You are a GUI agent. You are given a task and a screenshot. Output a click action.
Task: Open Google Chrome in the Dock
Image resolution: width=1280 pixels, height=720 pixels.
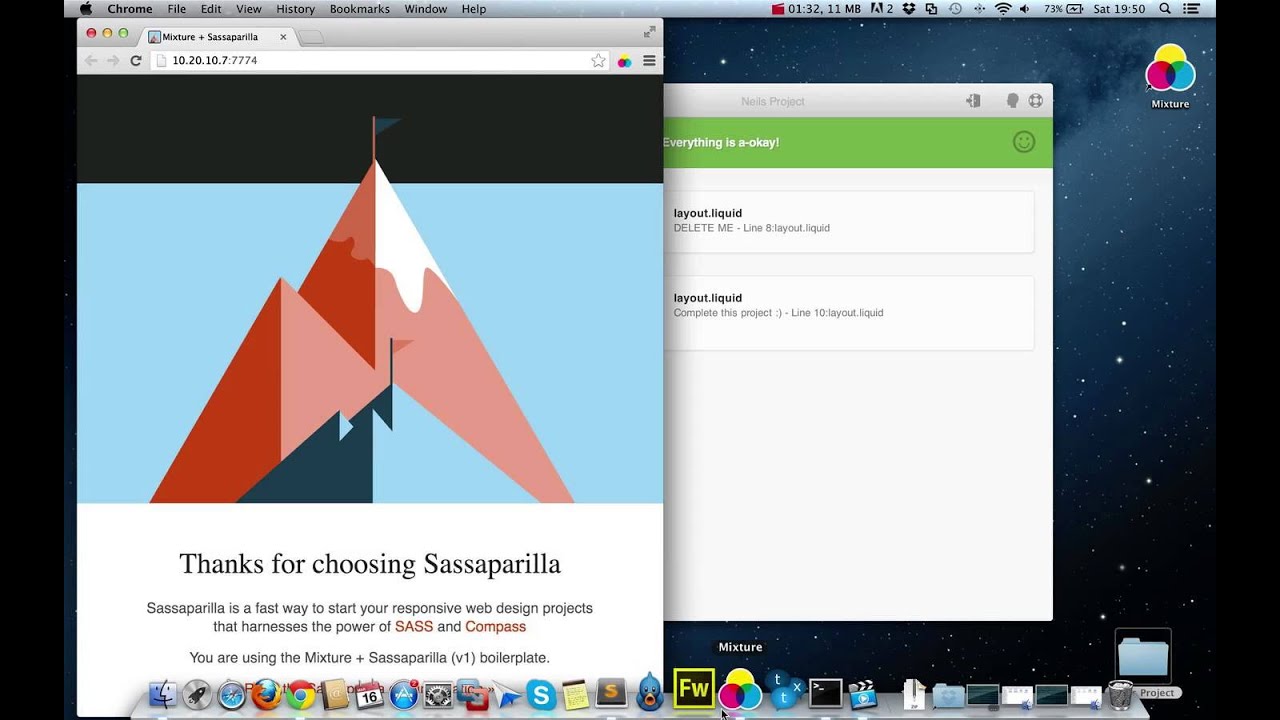301,694
